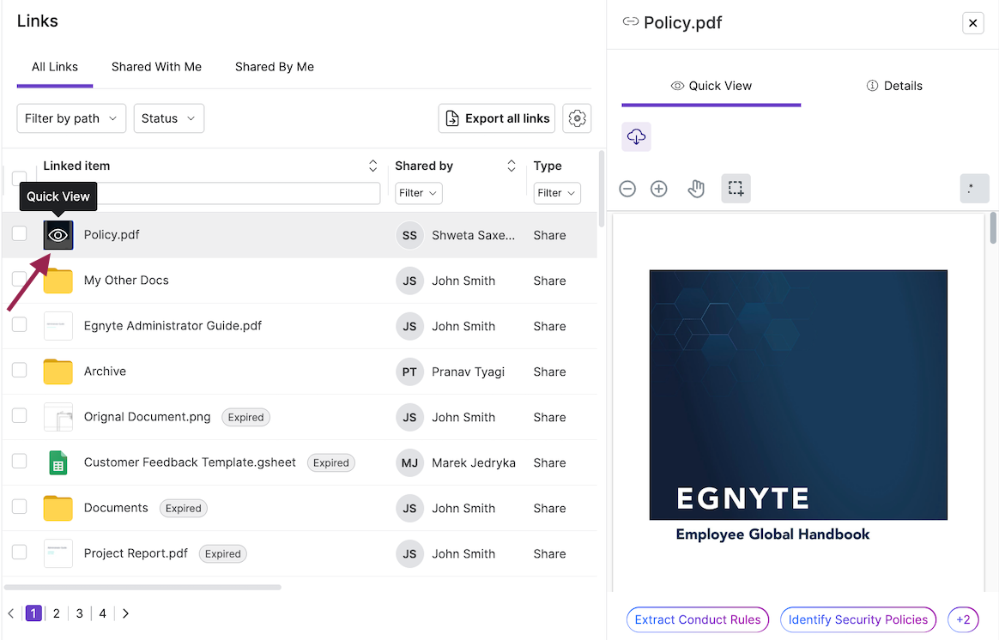Open the Status dropdown
This screenshot has width=999, height=640.
169,118
